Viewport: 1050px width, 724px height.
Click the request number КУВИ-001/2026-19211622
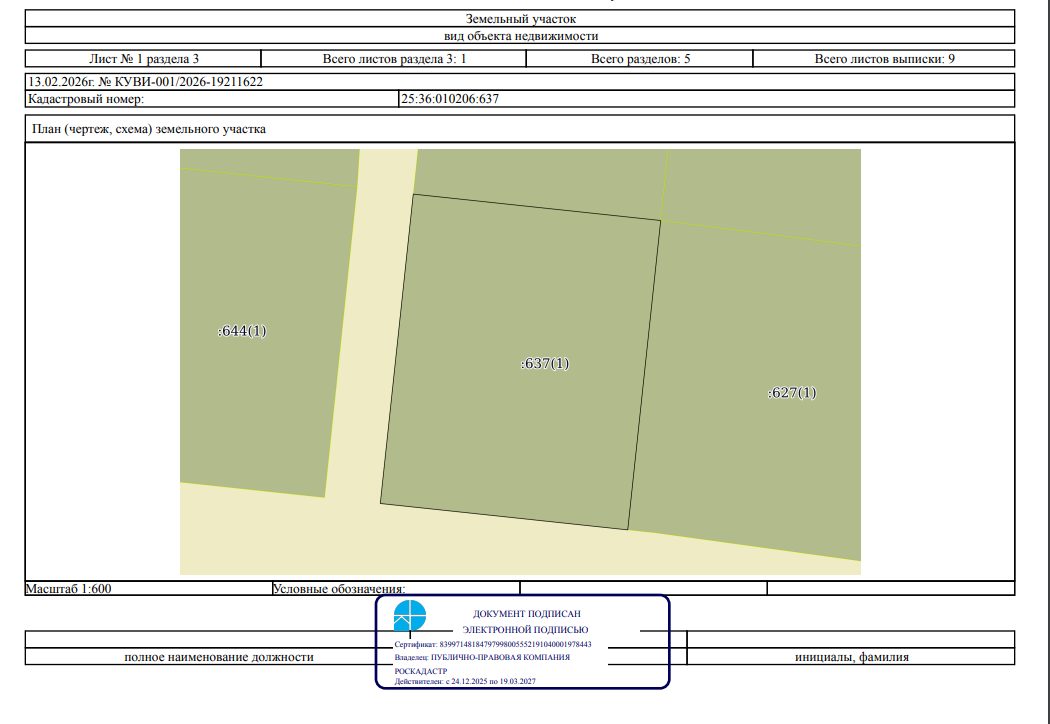180,82
